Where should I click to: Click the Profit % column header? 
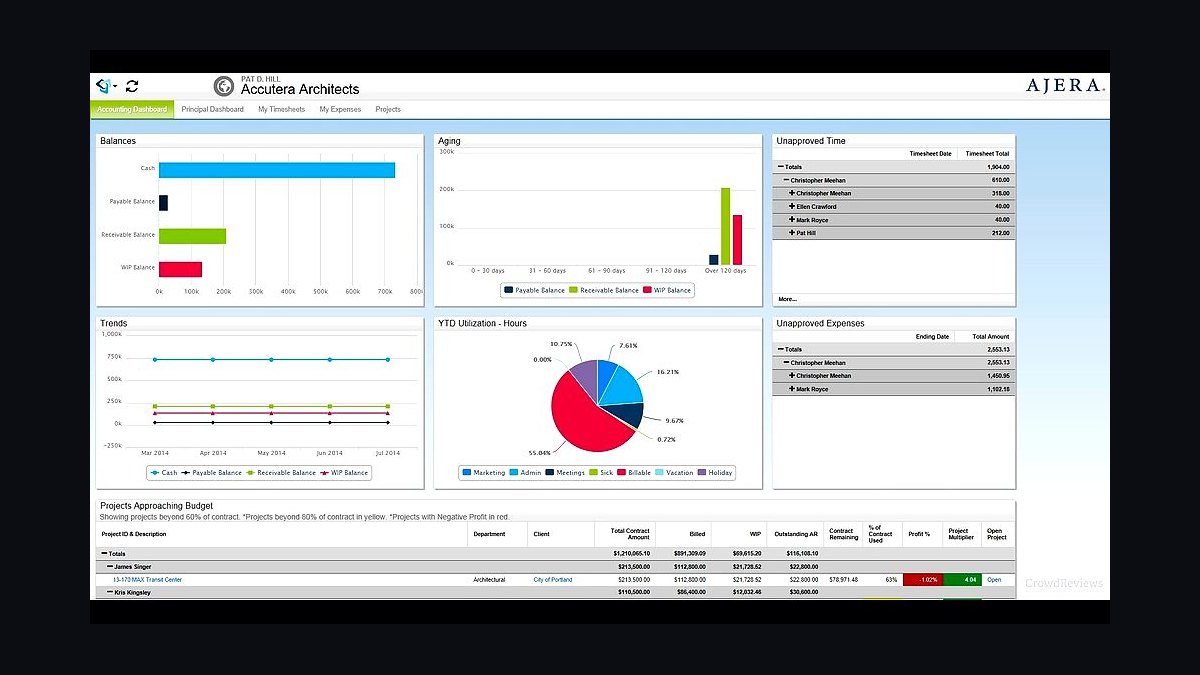[919, 534]
